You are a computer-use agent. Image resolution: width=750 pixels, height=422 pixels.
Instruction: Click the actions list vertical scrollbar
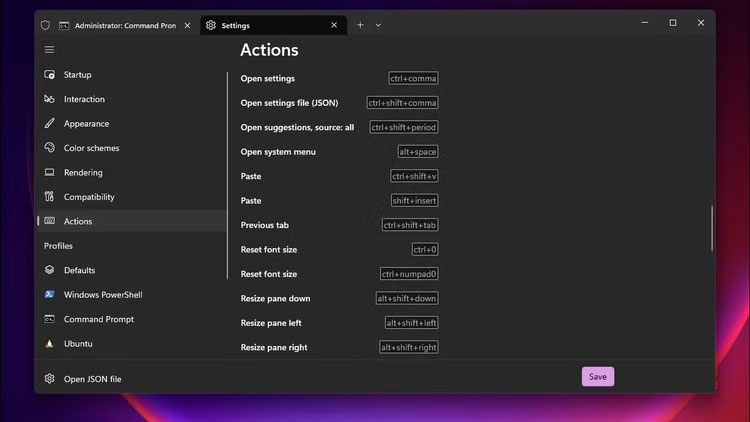pyautogui.click(x=712, y=228)
